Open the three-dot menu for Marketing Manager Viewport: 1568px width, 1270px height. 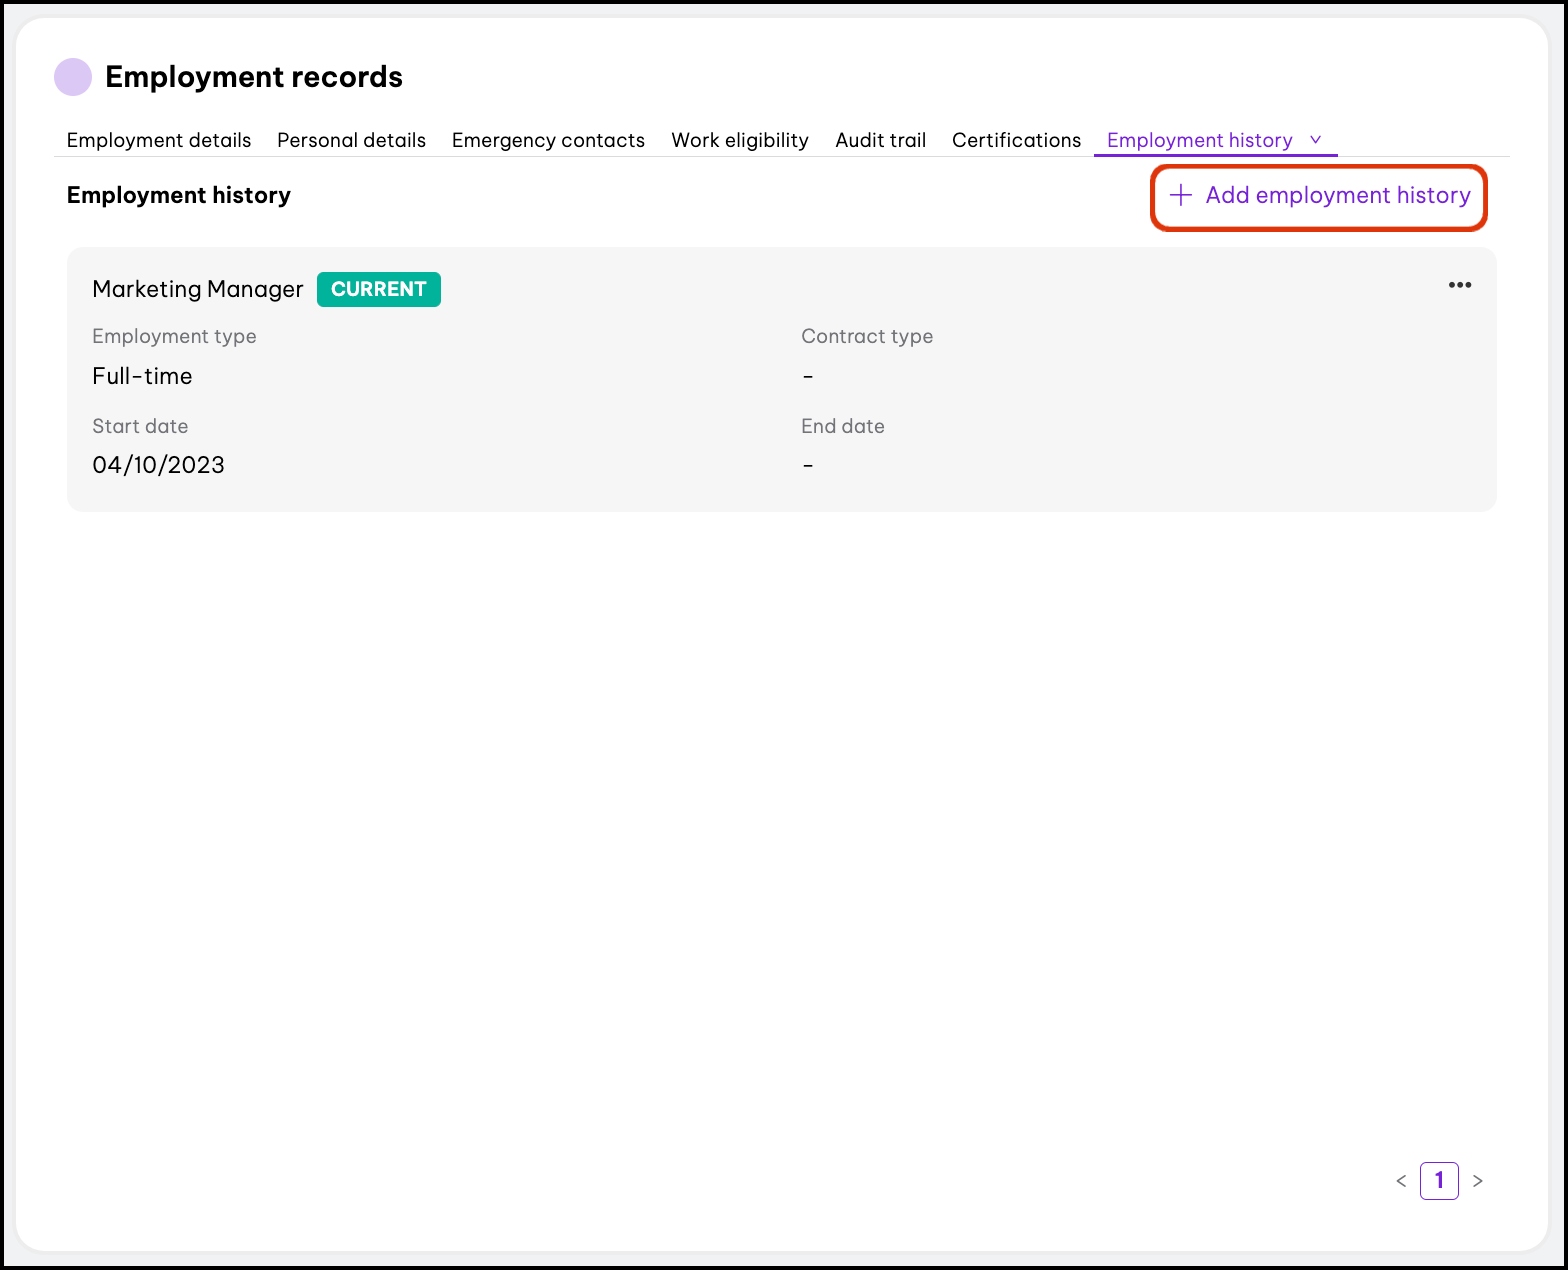tap(1459, 286)
